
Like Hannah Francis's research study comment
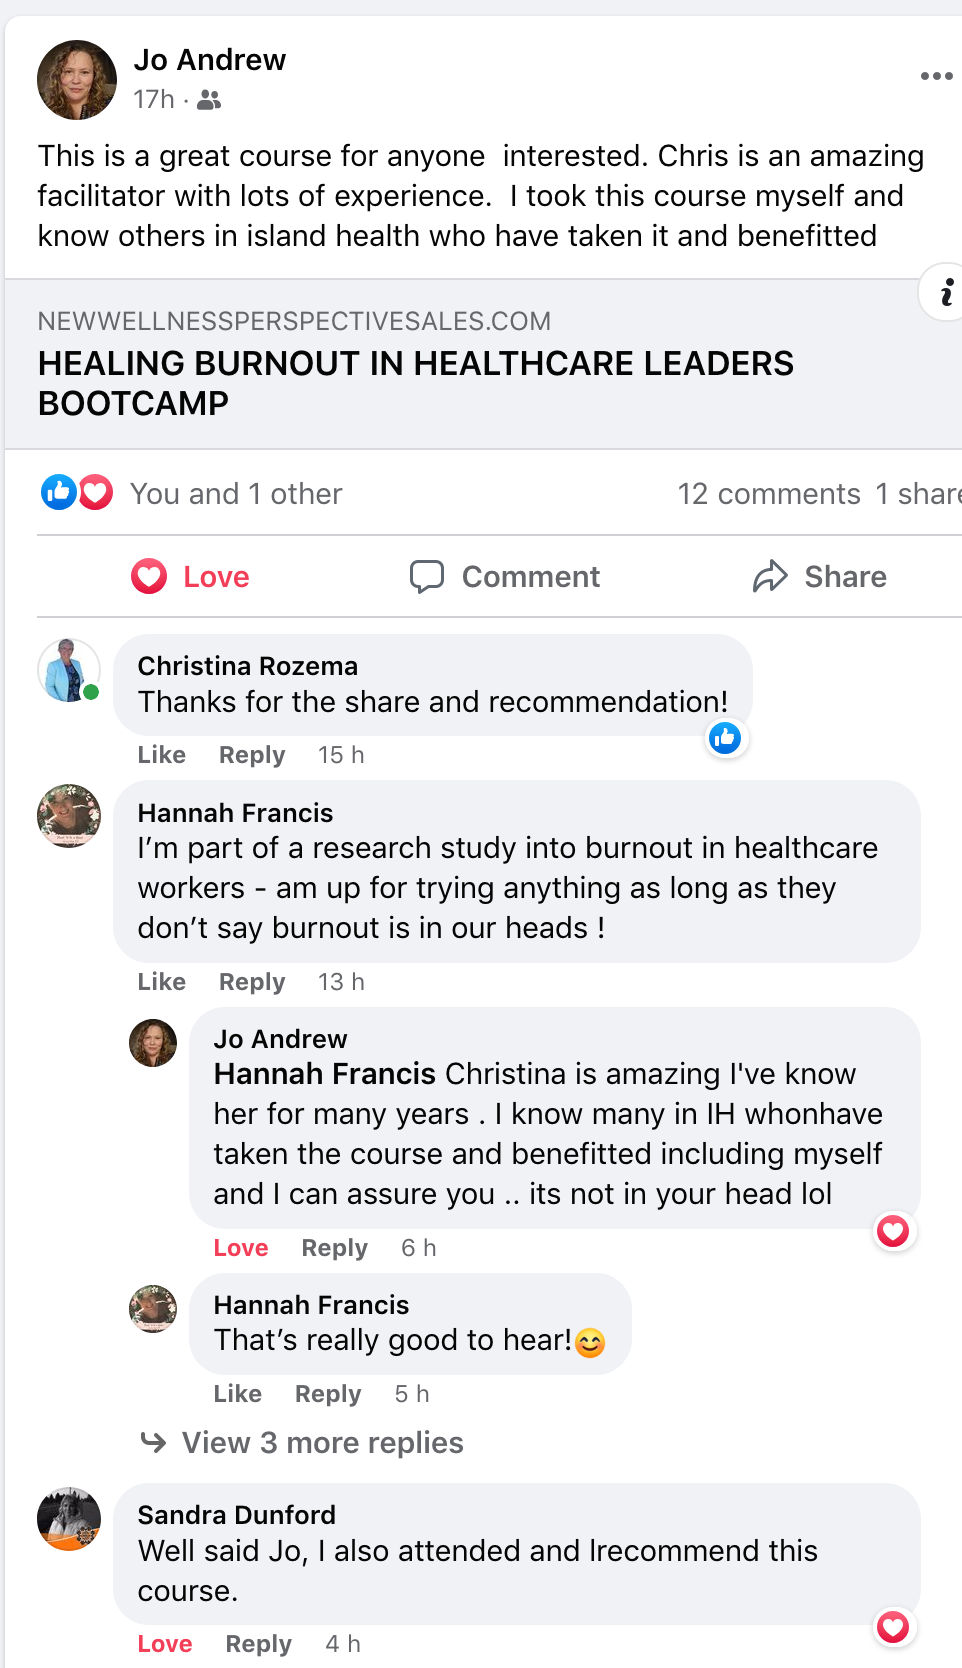click(162, 982)
